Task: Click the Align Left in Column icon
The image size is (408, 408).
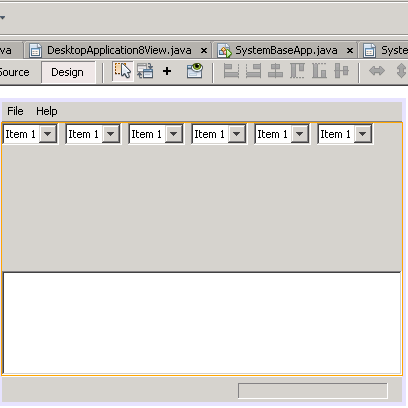Action: coord(231,71)
